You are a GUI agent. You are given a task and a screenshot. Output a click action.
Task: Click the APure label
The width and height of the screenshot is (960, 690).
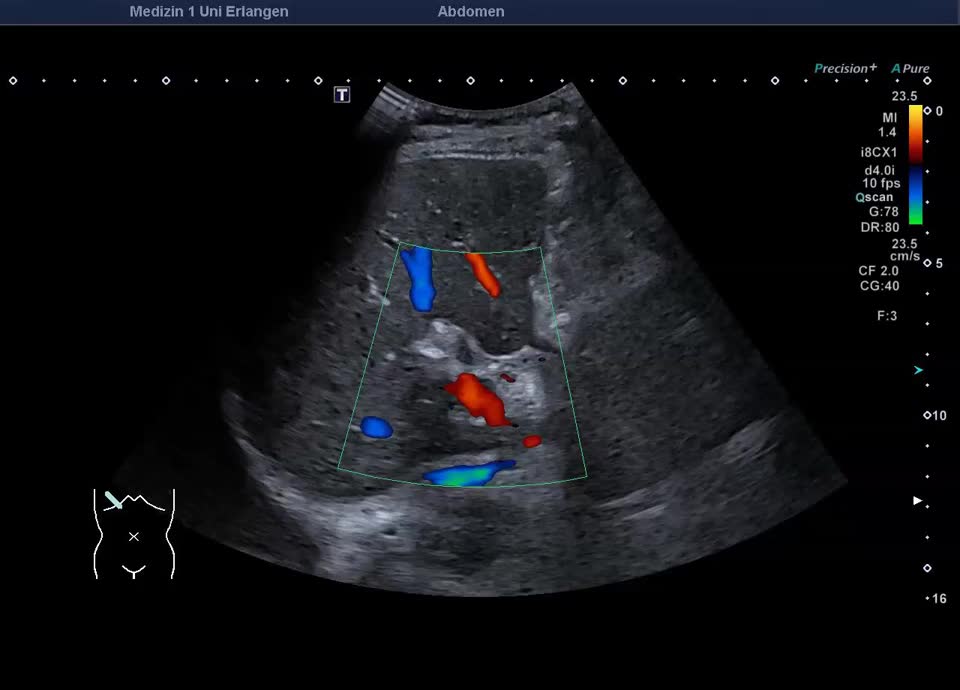point(910,69)
